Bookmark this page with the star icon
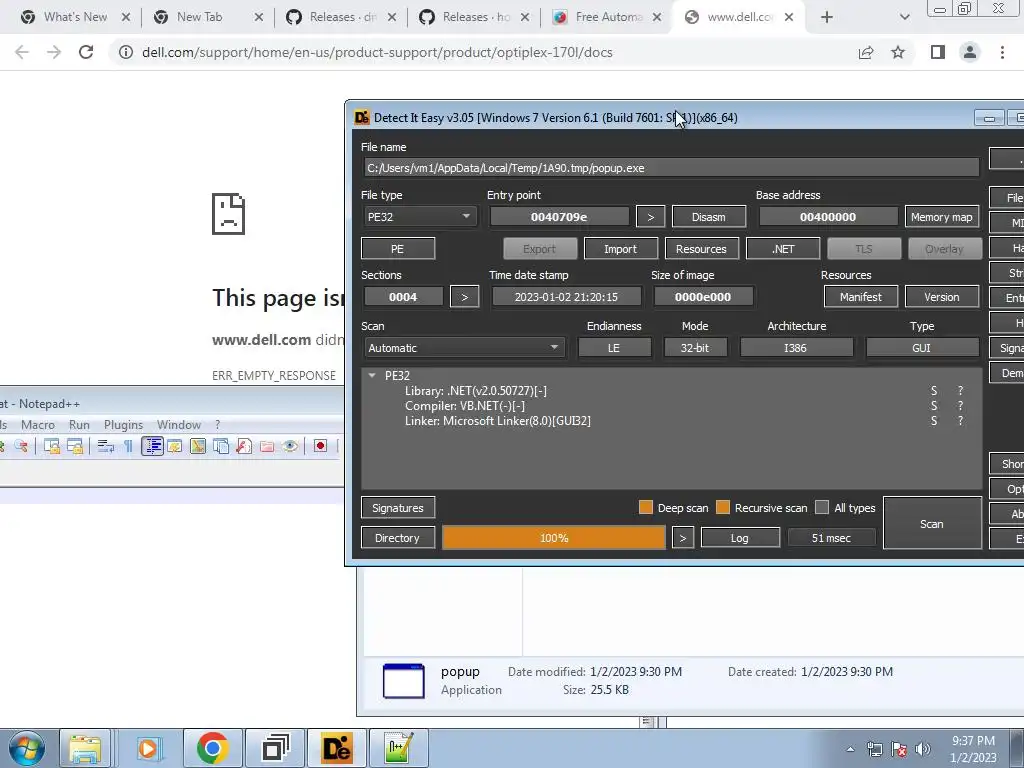 coord(898,52)
